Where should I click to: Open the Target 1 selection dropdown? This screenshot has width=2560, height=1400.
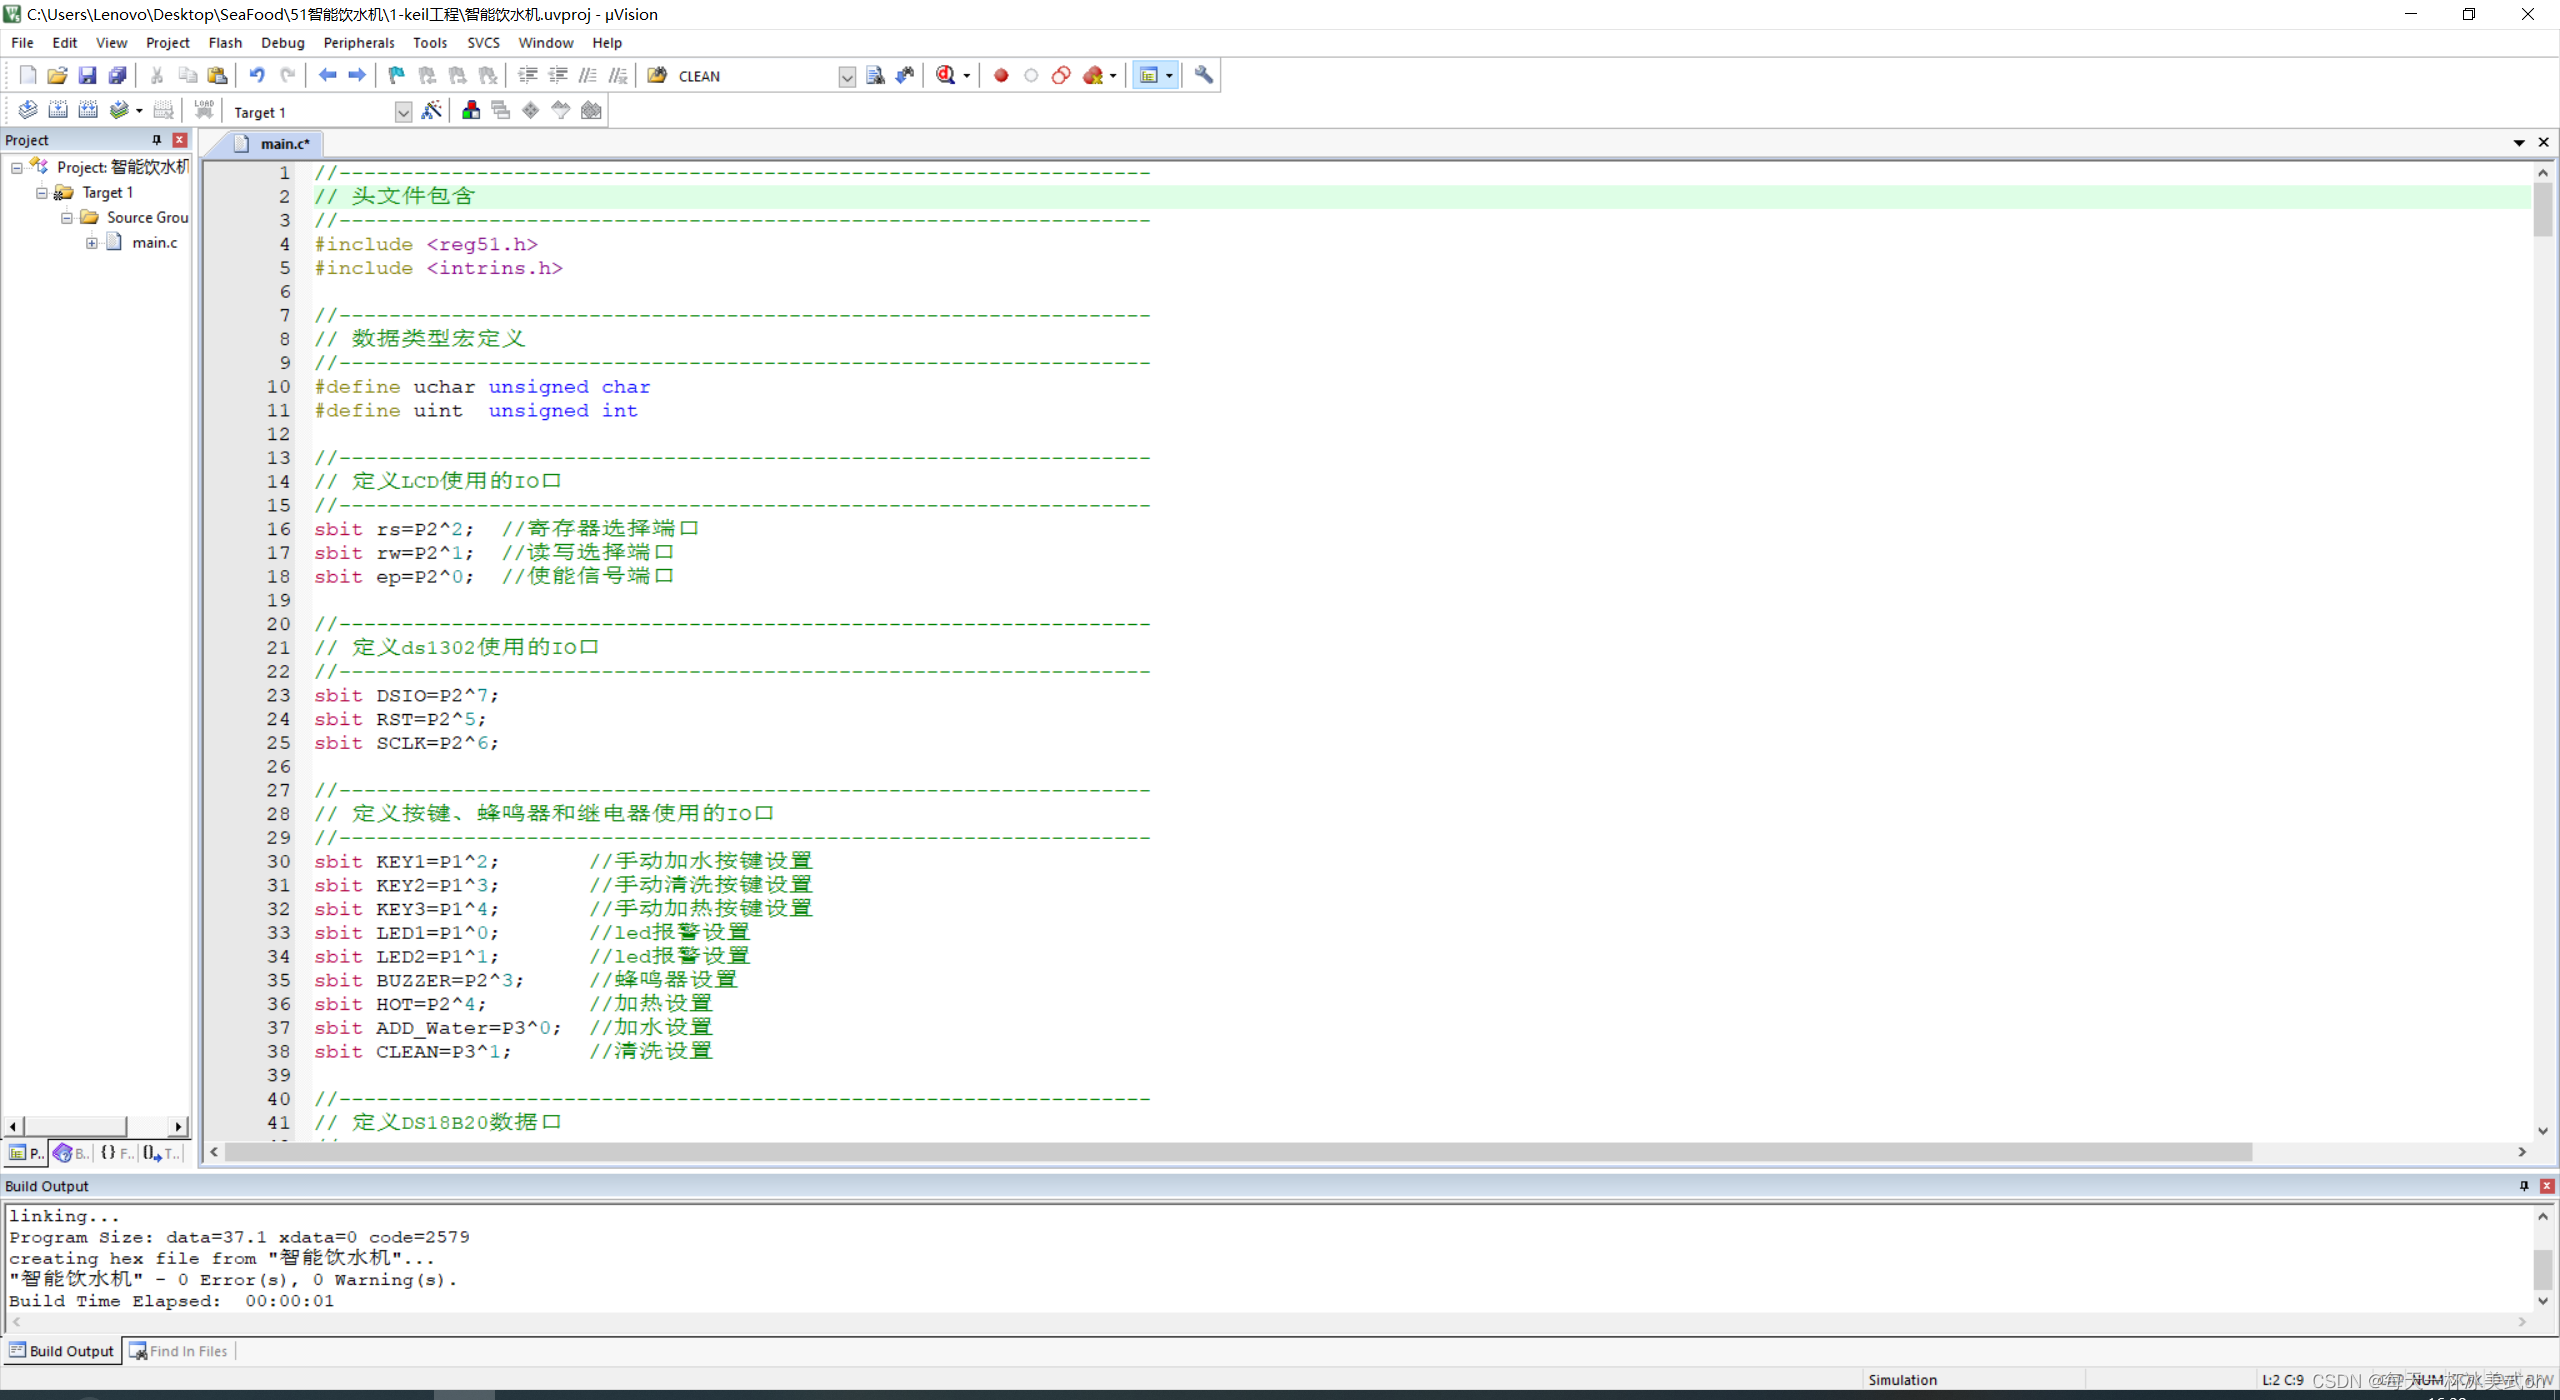[403, 112]
